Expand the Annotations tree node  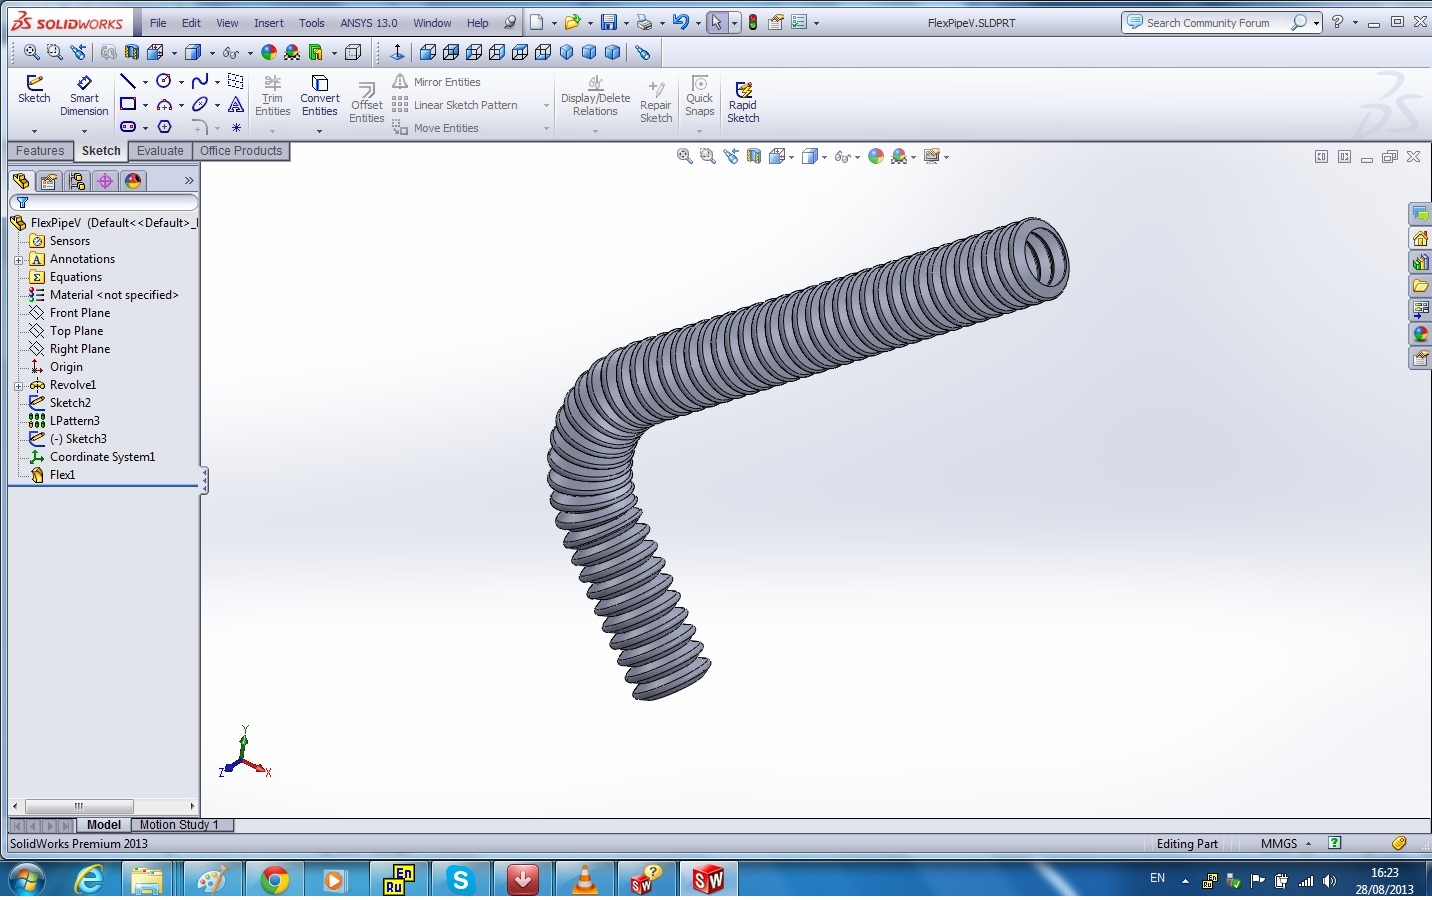pyautogui.click(x=19, y=259)
